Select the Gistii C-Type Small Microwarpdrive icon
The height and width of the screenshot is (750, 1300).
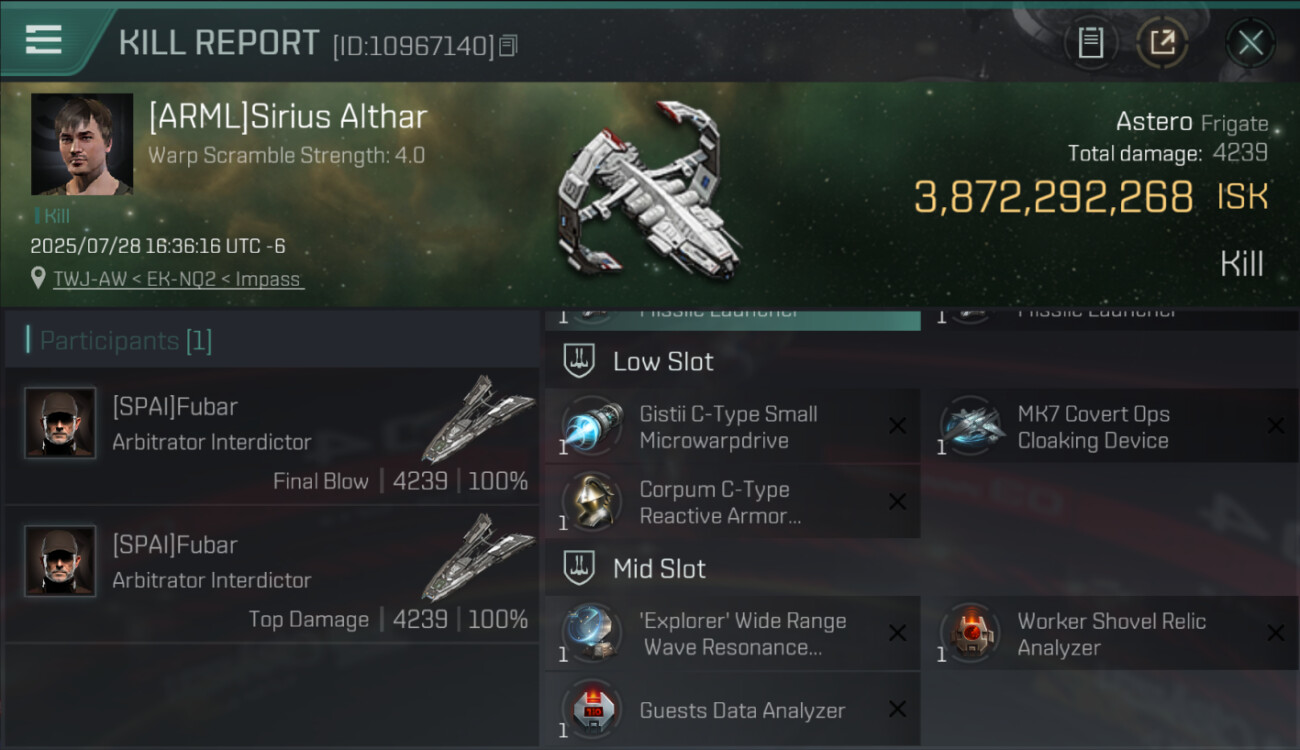point(592,427)
